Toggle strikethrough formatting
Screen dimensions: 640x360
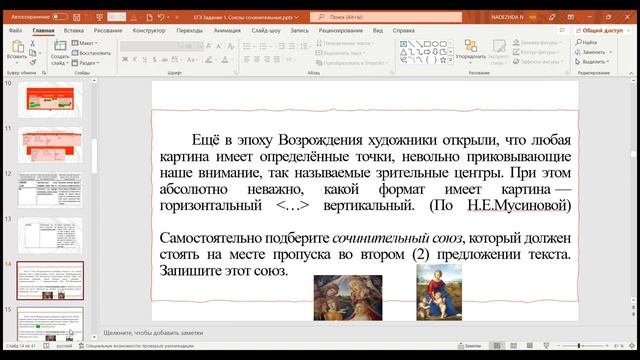pyautogui.click(x=164, y=60)
